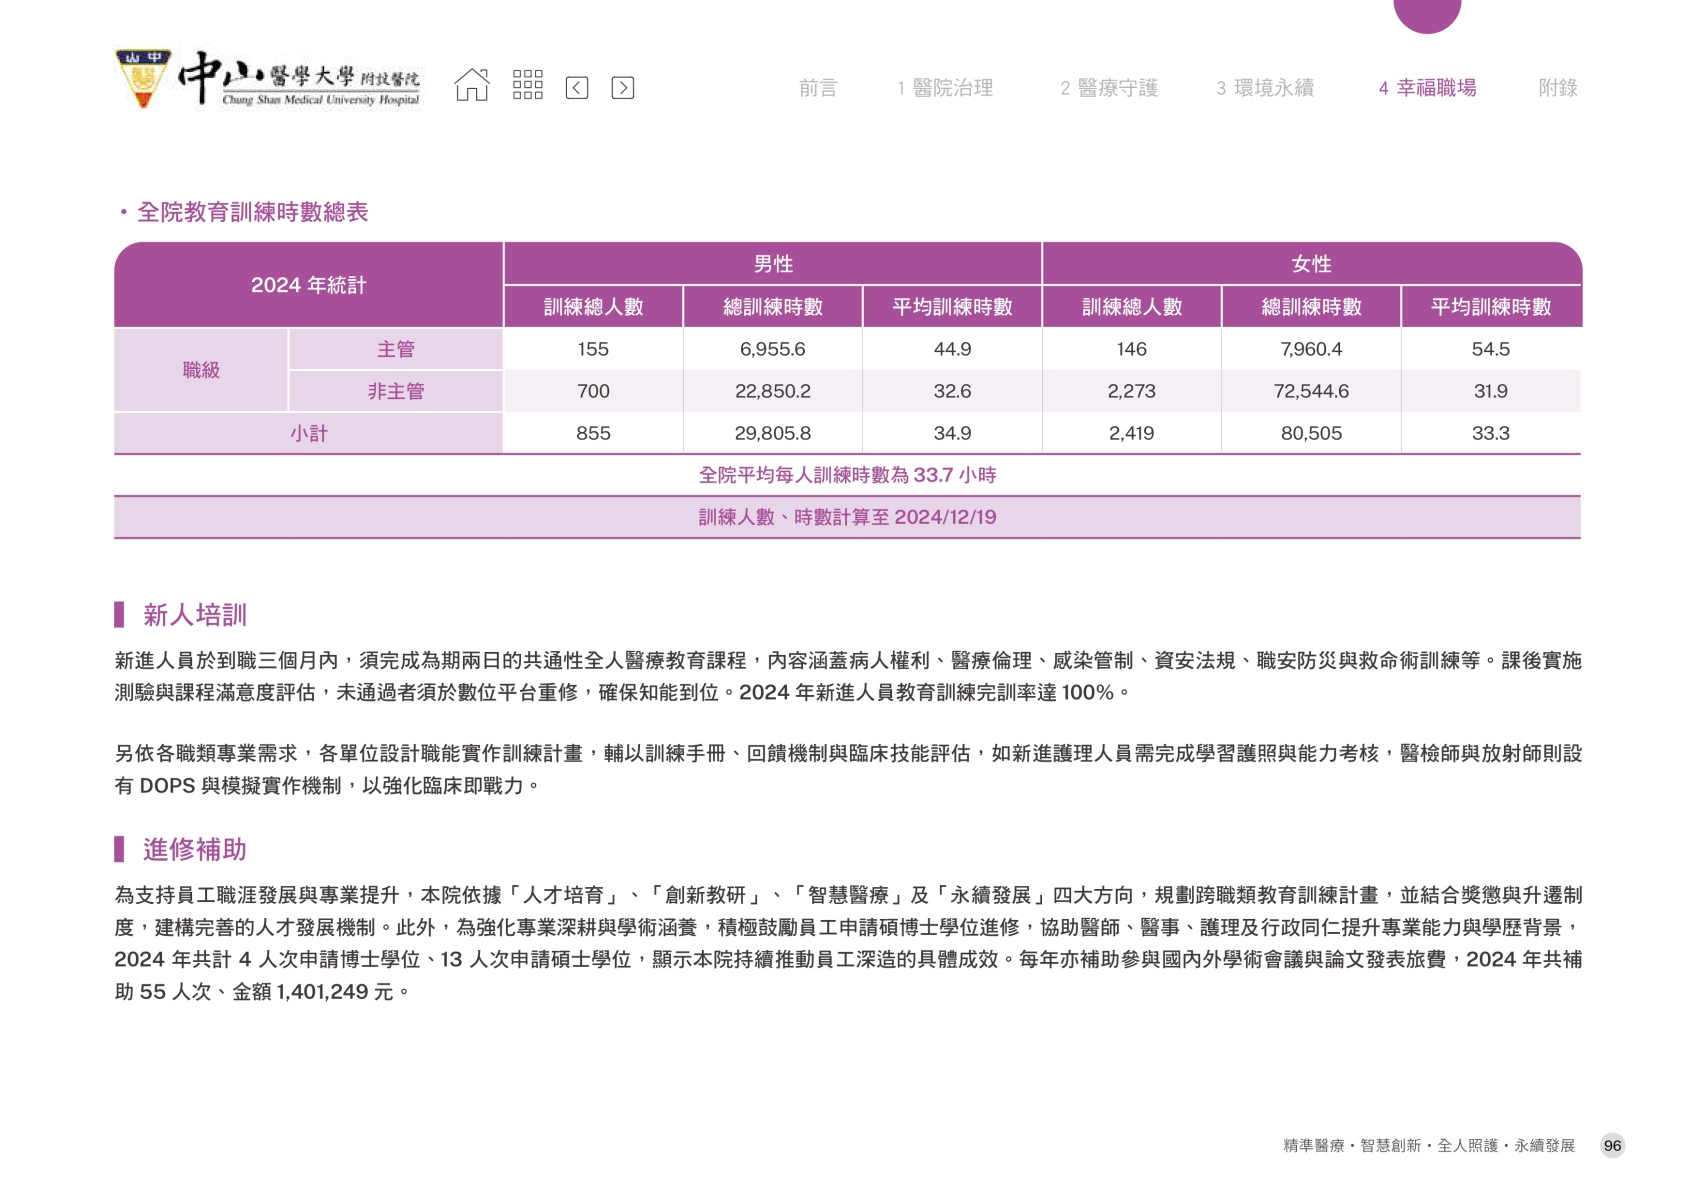Navigate to the 2 醫療守護 section
This screenshot has width=1697, height=1200.
click(x=1109, y=88)
